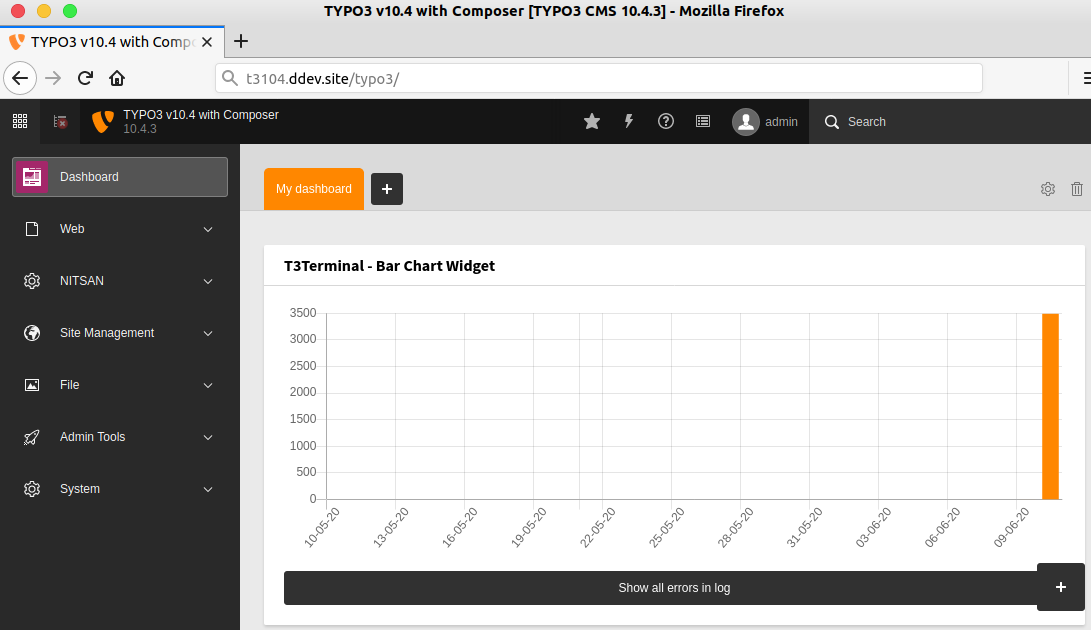
Task: Open the Dashboard module
Action: point(120,177)
